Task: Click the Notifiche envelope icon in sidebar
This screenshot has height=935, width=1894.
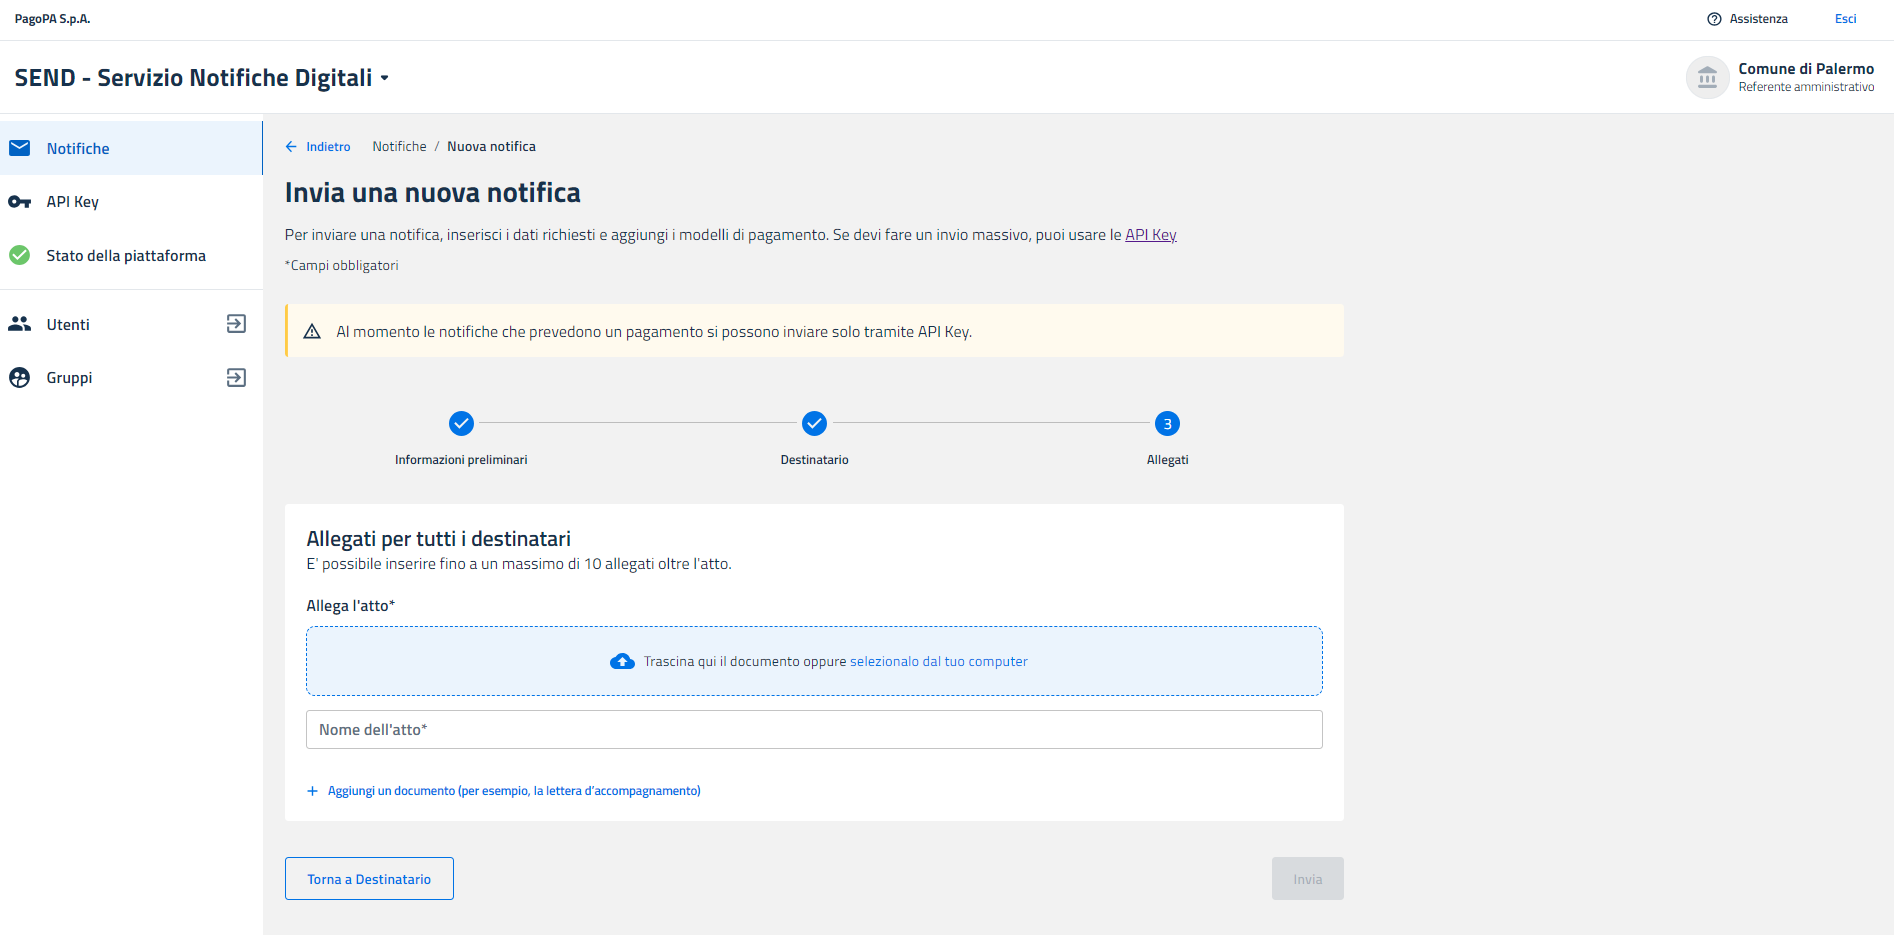Action: pyautogui.click(x=20, y=148)
